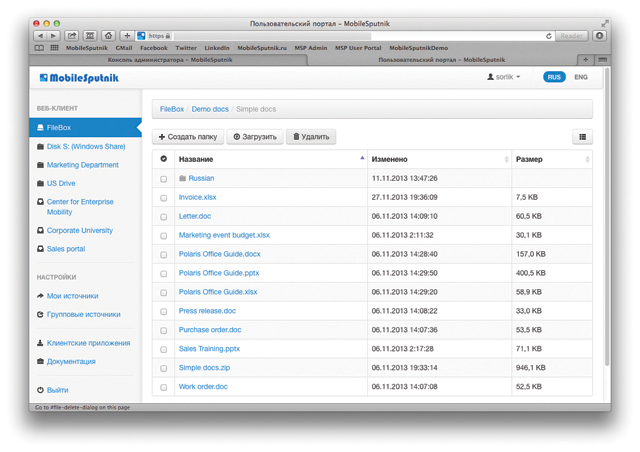This screenshot has height=452, width=640.
Task: Check the box for Letter.doc
Action: [163, 217]
